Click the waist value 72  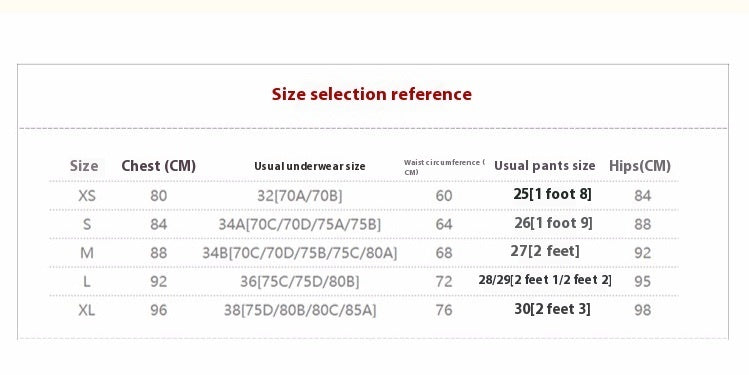(444, 281)
